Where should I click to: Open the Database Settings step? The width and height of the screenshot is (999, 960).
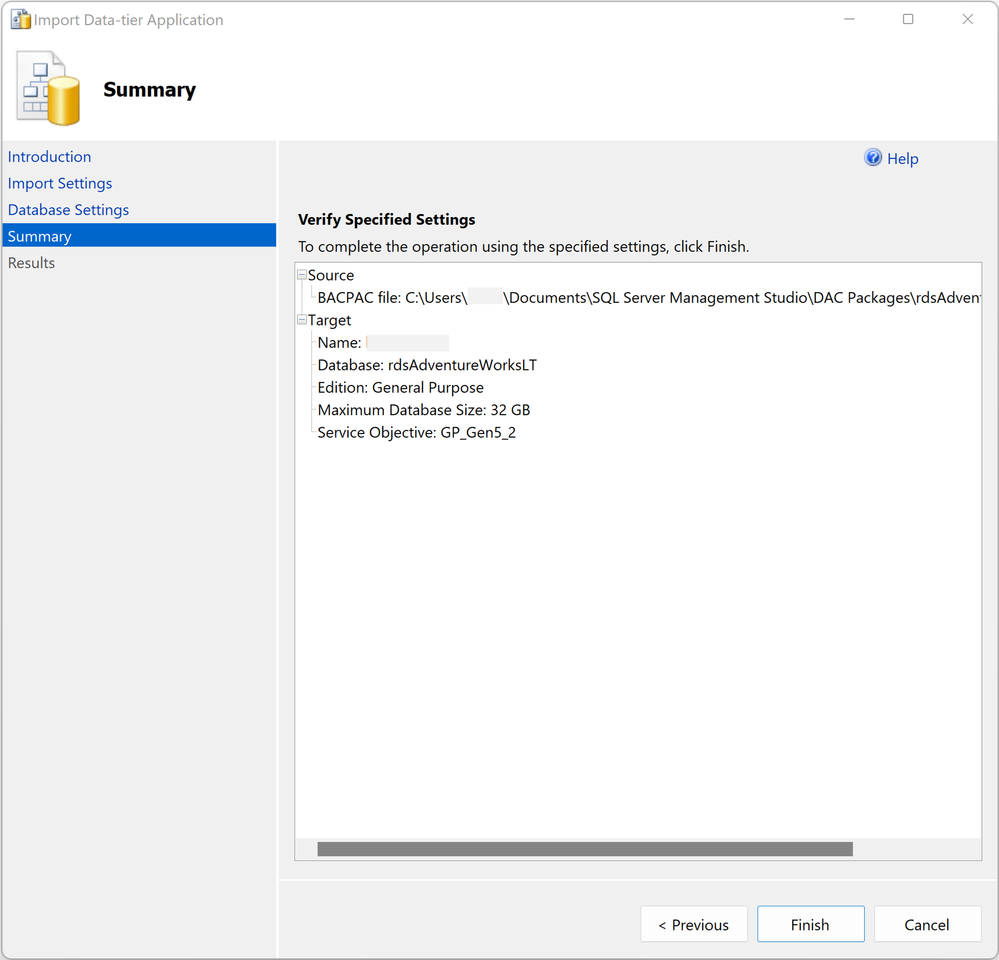[68, 210]
